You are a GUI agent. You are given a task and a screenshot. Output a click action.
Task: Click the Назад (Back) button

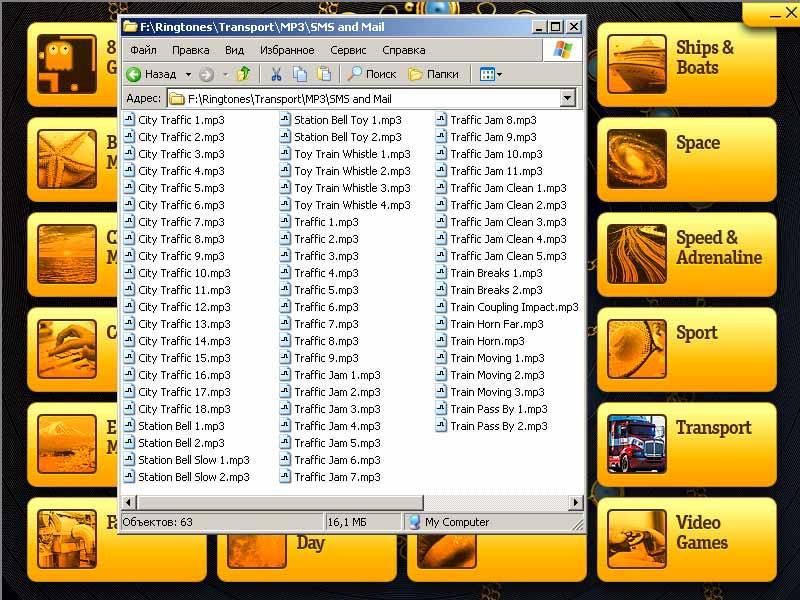click(152, 74)
